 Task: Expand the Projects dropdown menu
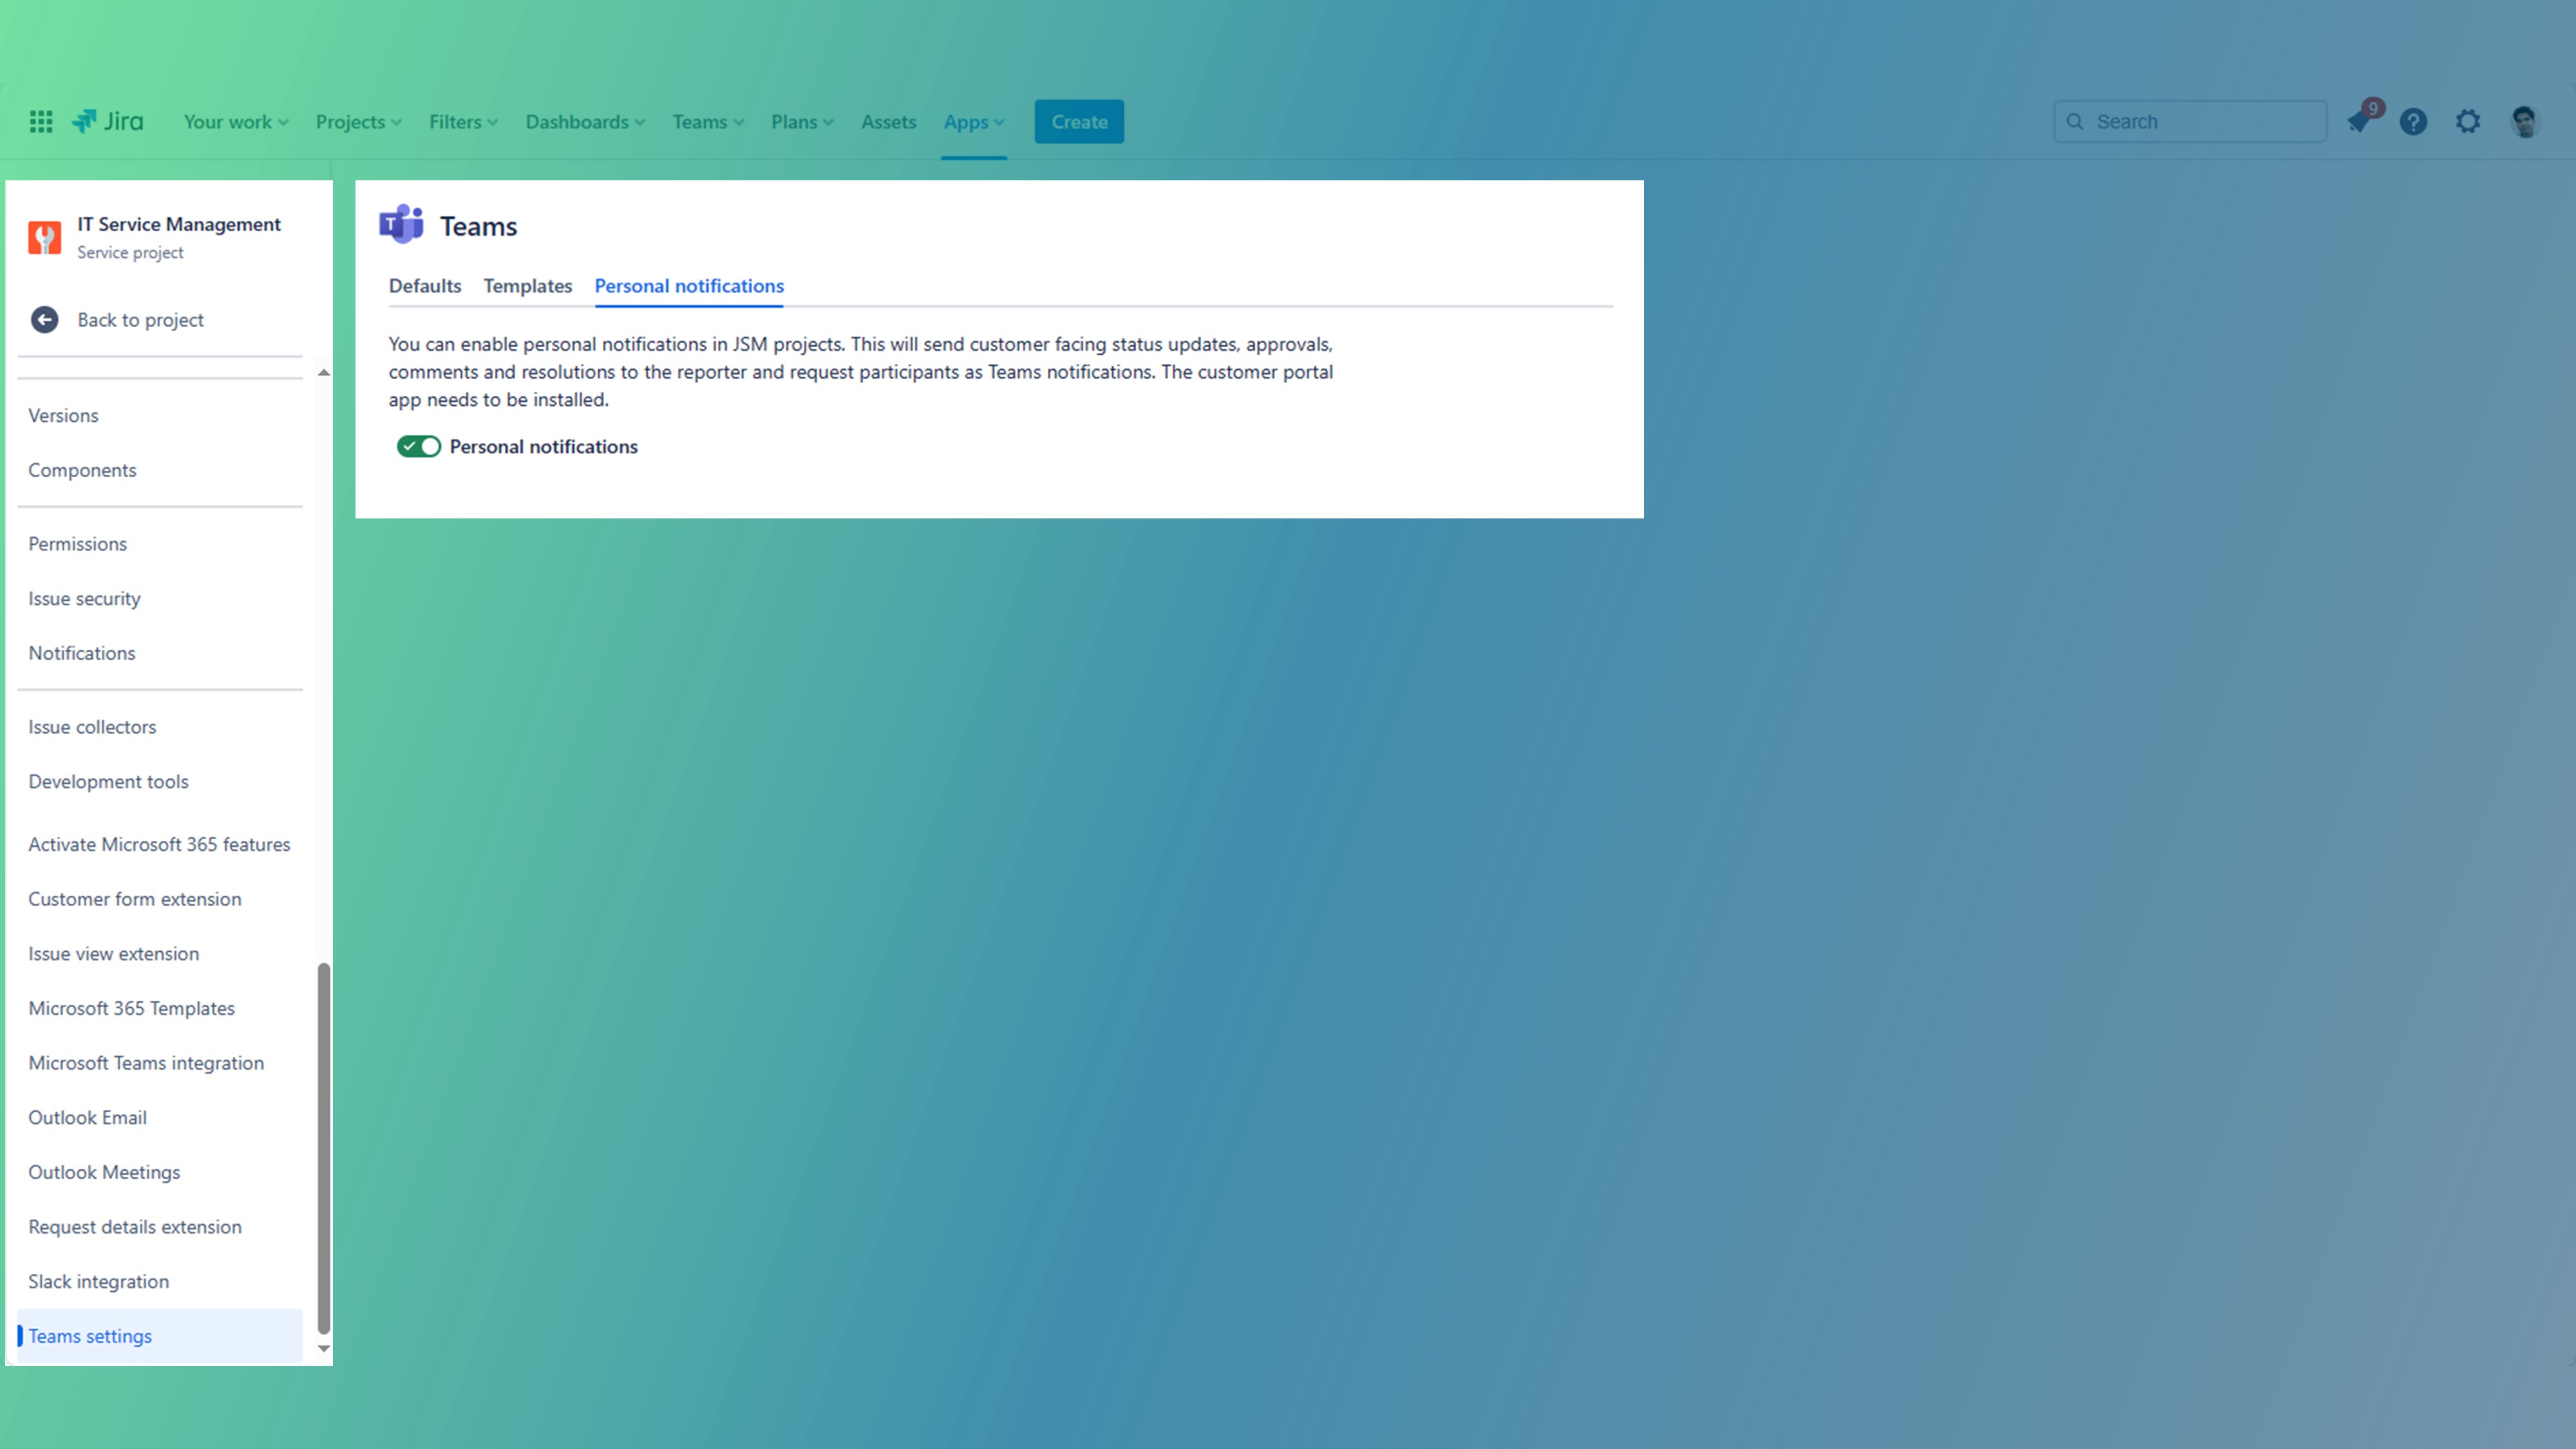(355, 120)
